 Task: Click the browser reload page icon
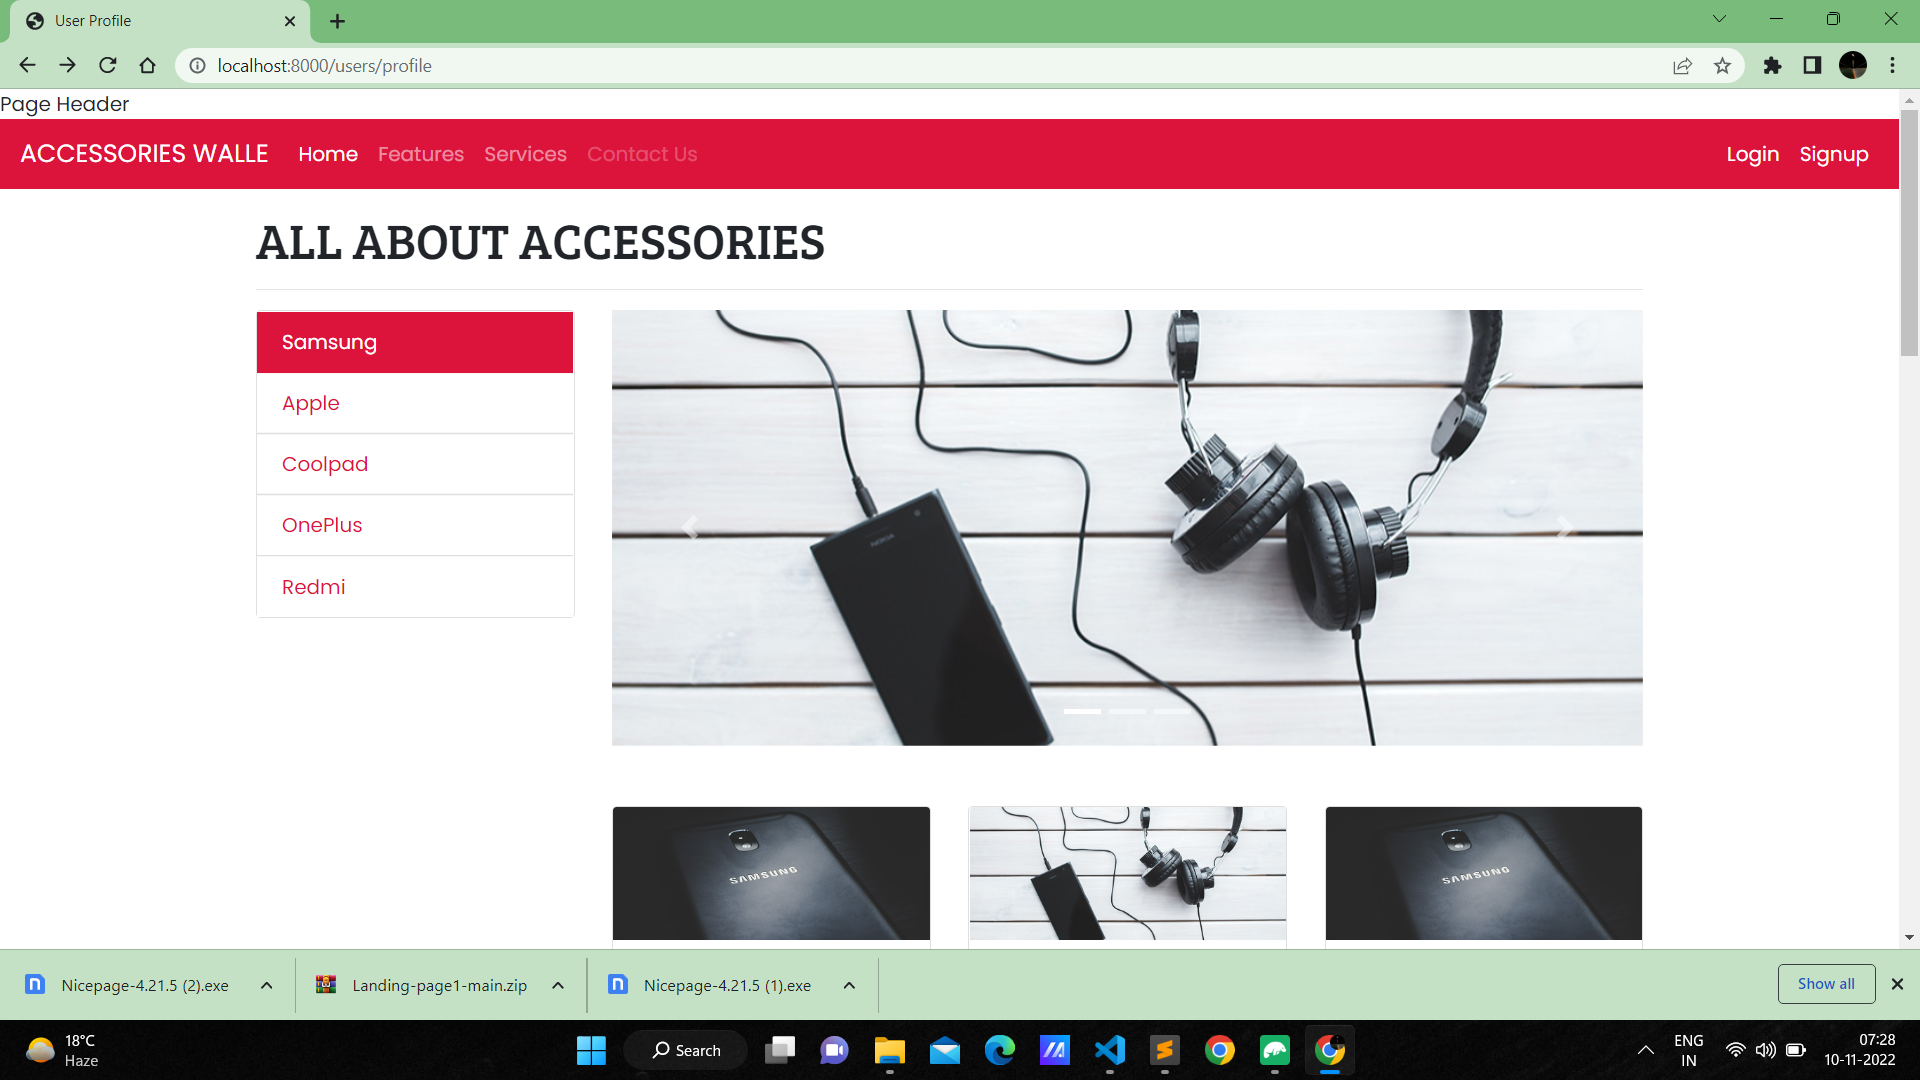108,66
